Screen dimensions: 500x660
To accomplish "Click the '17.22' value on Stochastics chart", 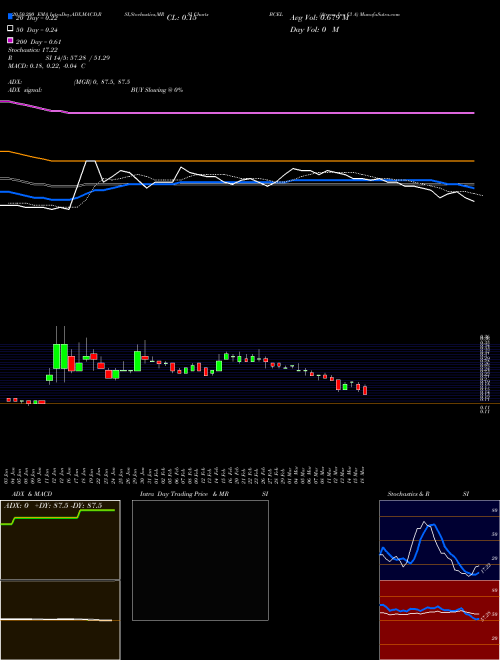I will (x=486, y=568).
